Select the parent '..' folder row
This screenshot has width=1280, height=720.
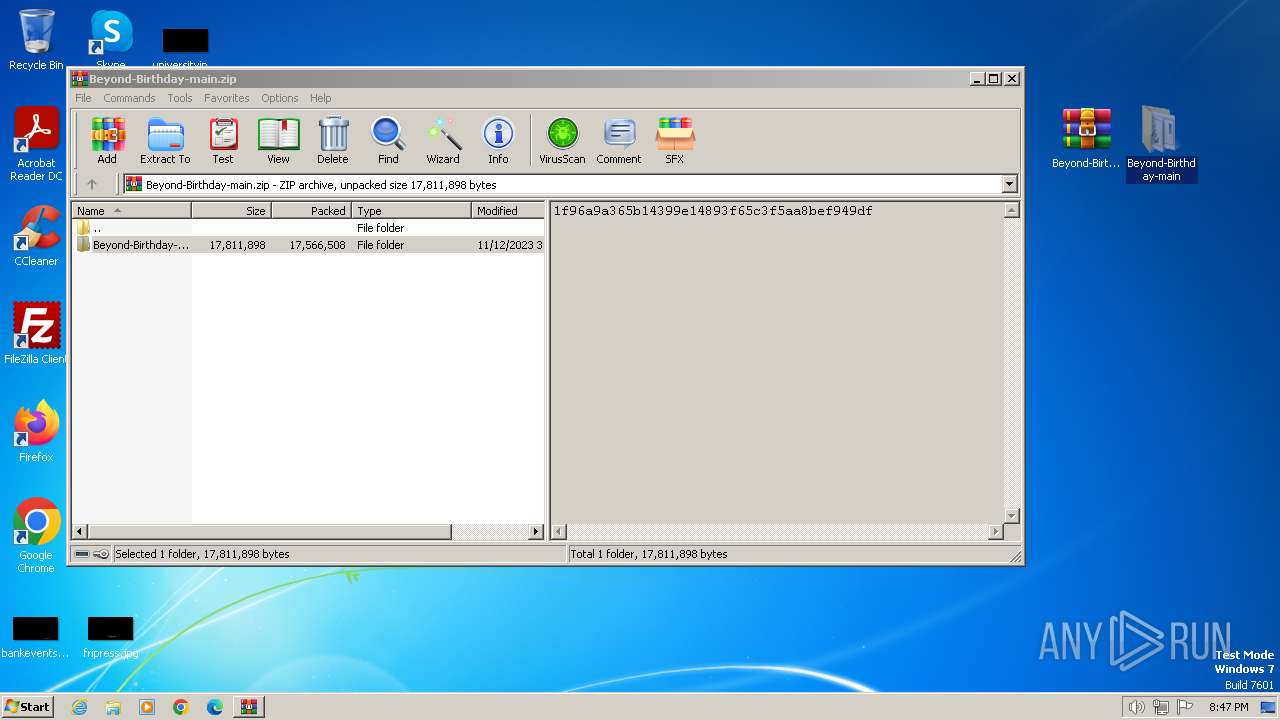click(308, 228)
